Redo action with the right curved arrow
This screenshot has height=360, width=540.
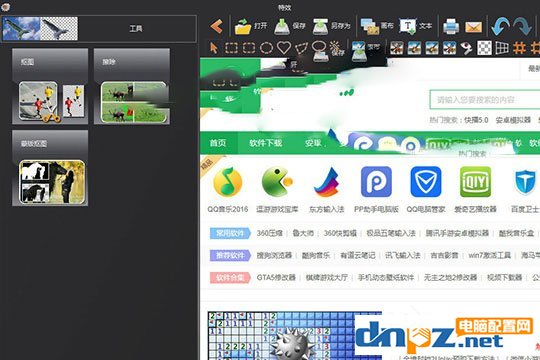point(522,27)
